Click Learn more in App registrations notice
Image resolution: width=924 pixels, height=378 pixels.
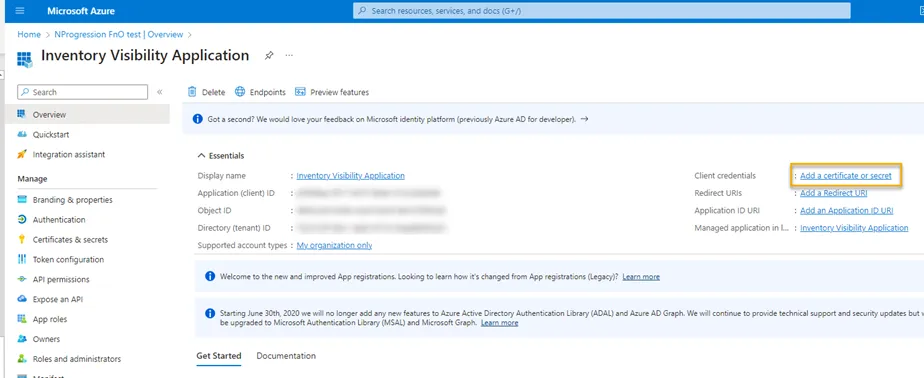point(641,277)
